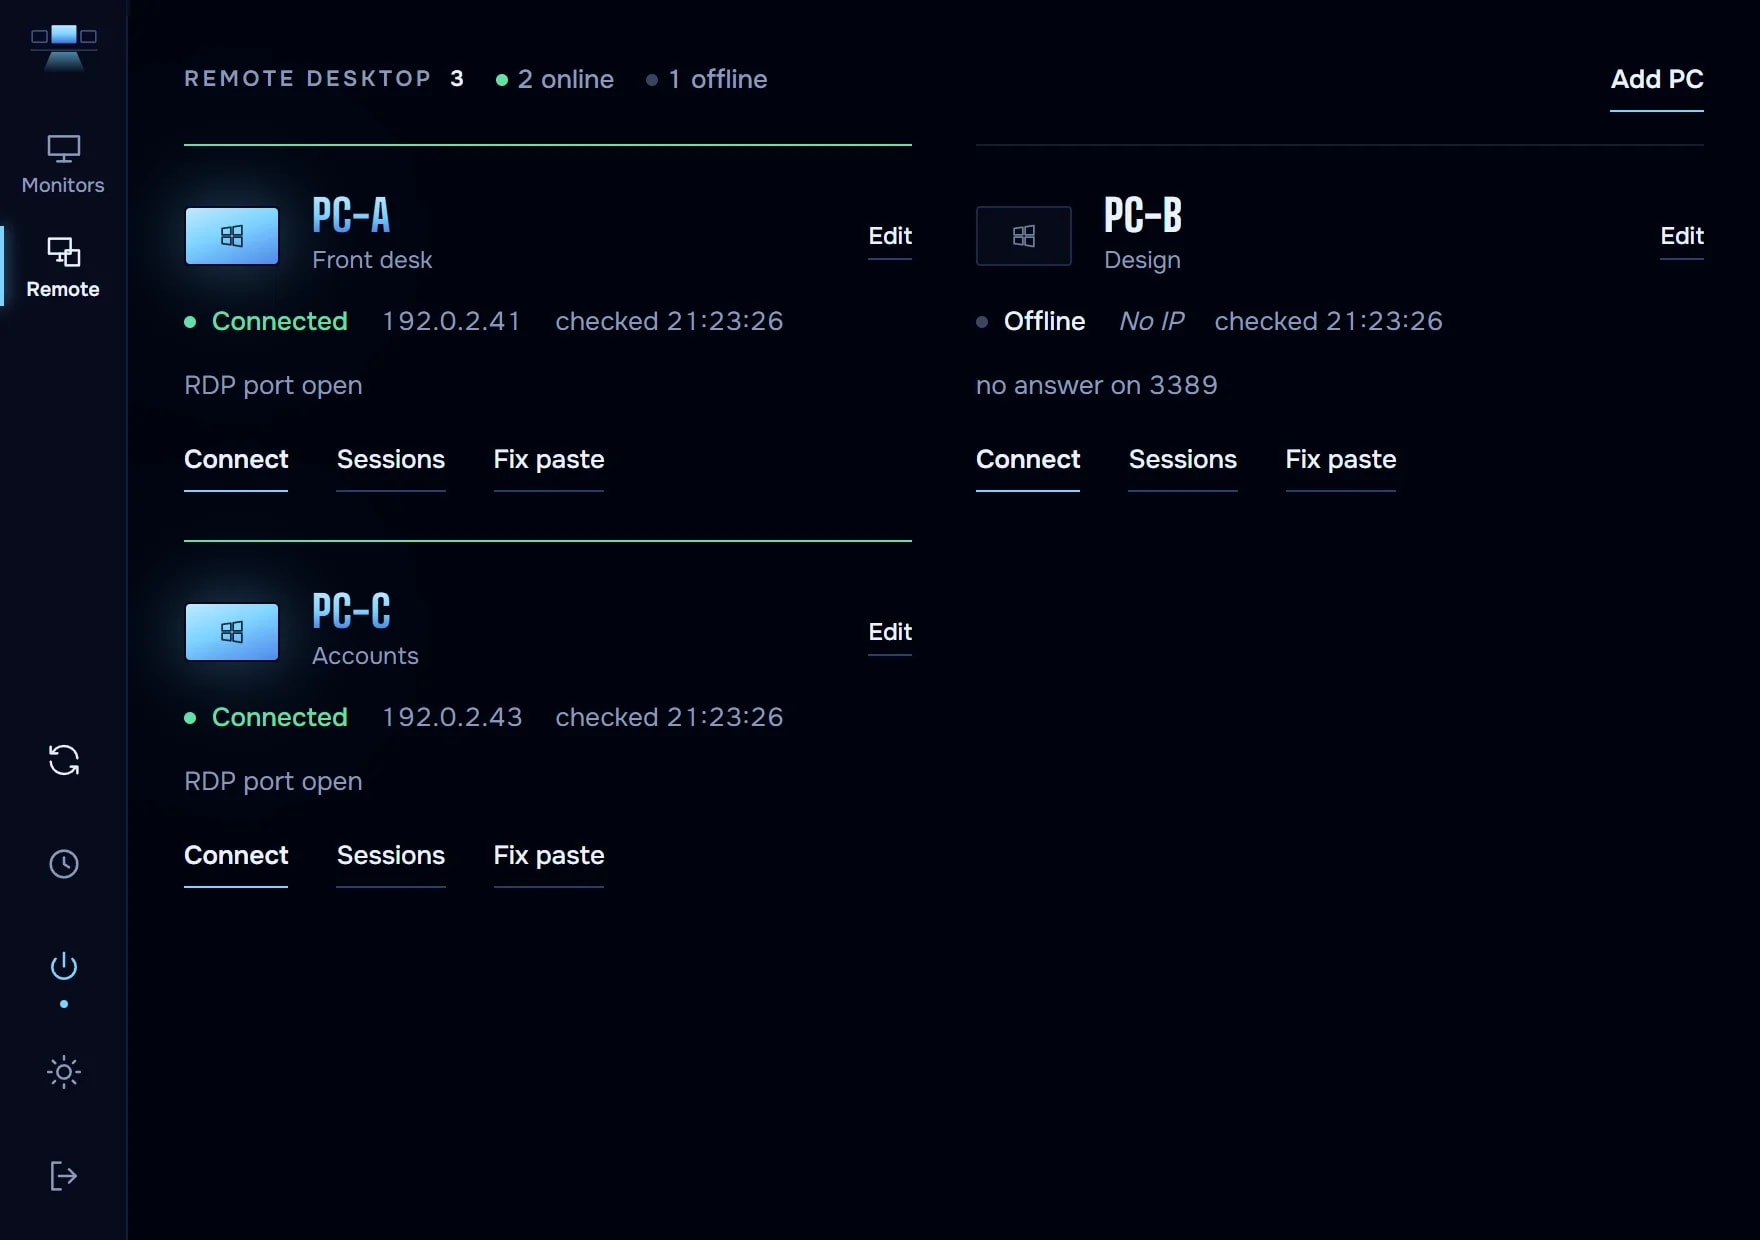Run Fix paste on PC-A
This screenshot has height=1240, width=1760.
pyautogui.click(x=549, y=461)
